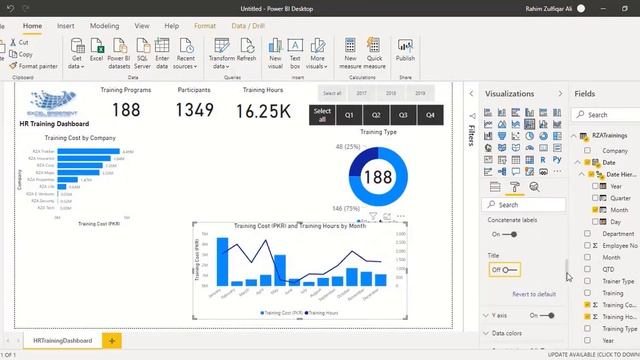Tick the Quarter checkbox in Date Hierarchy

pyautogui.click(x=595, y=198)
